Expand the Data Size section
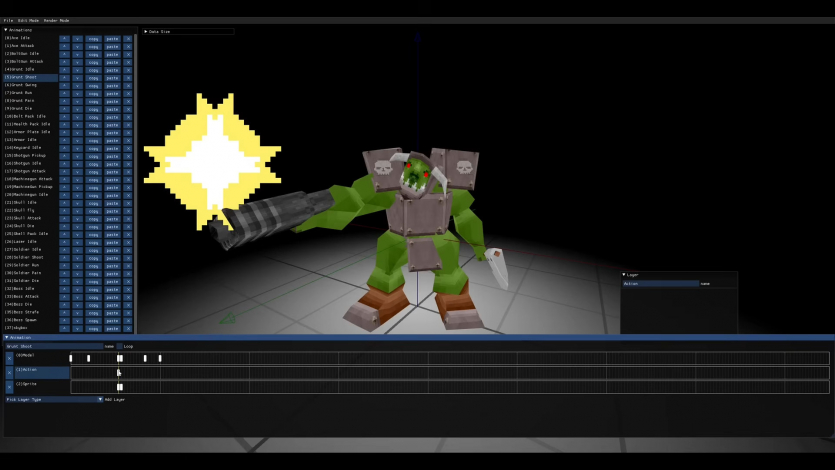The height and width of the screenshot is (470, 835). point(148,31)
